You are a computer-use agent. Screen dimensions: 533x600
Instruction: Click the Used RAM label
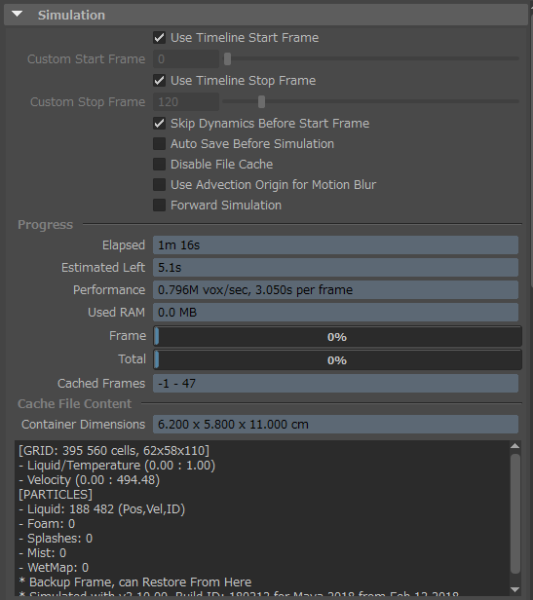[116, 312]
